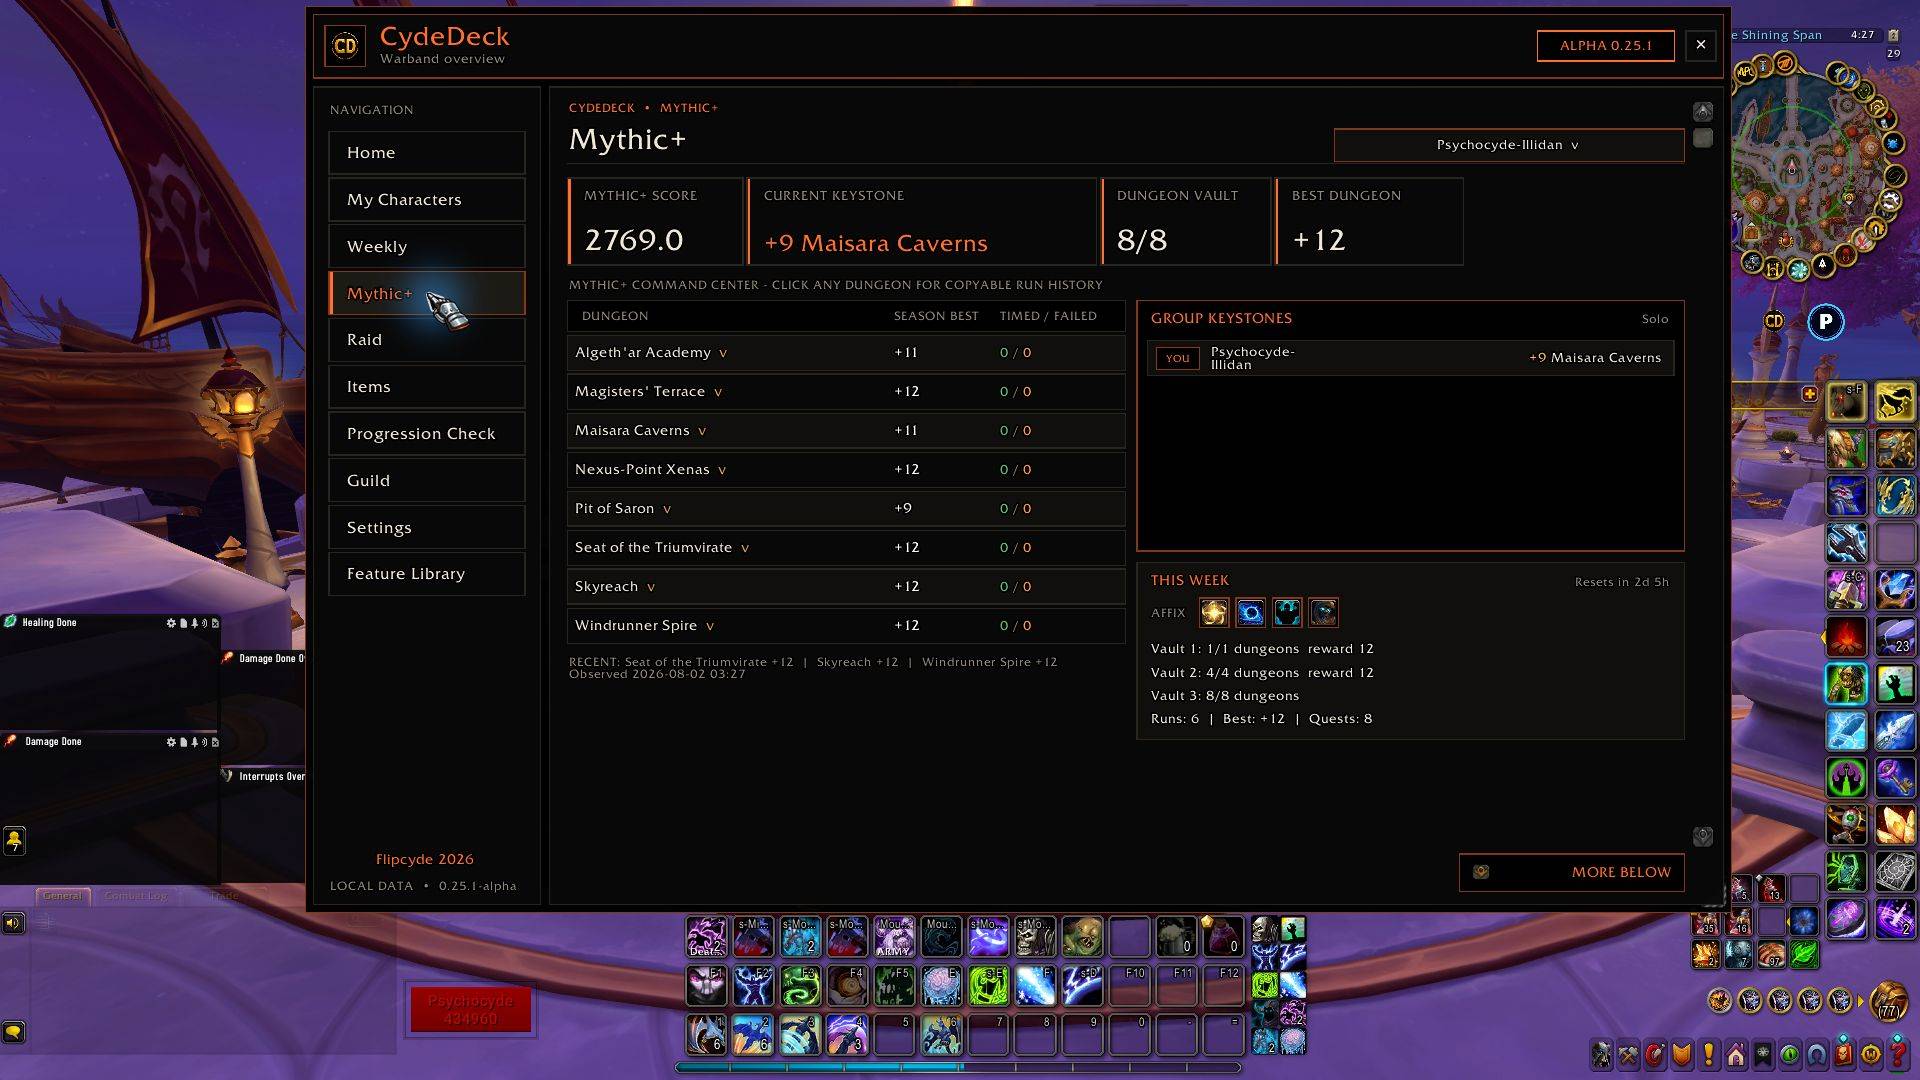Open the in-game shop coin icon
The image size is (1920, 1080).
tap(1871, 1054)
